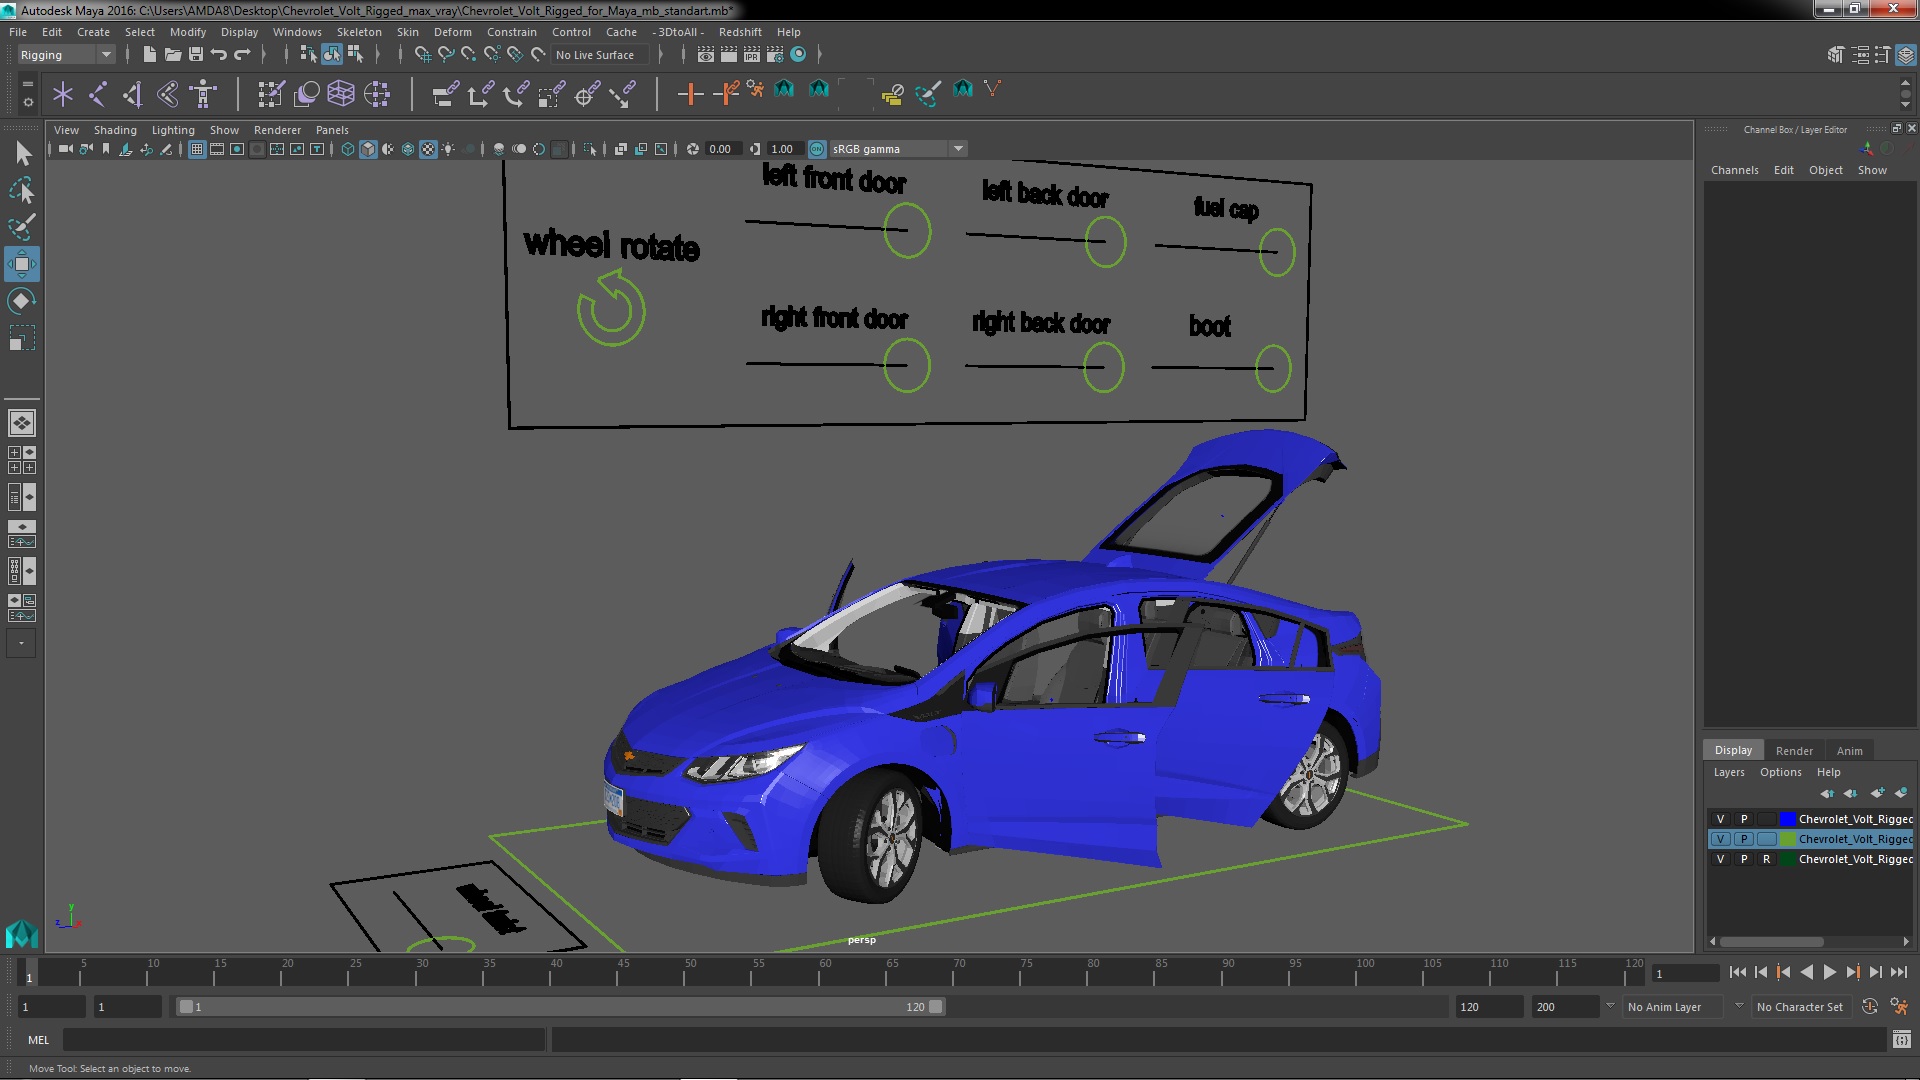The width and height of the screenshot is (1920, 1080).
Task: Click the Create Lattice shelf icon
Action: click(341, 94)
